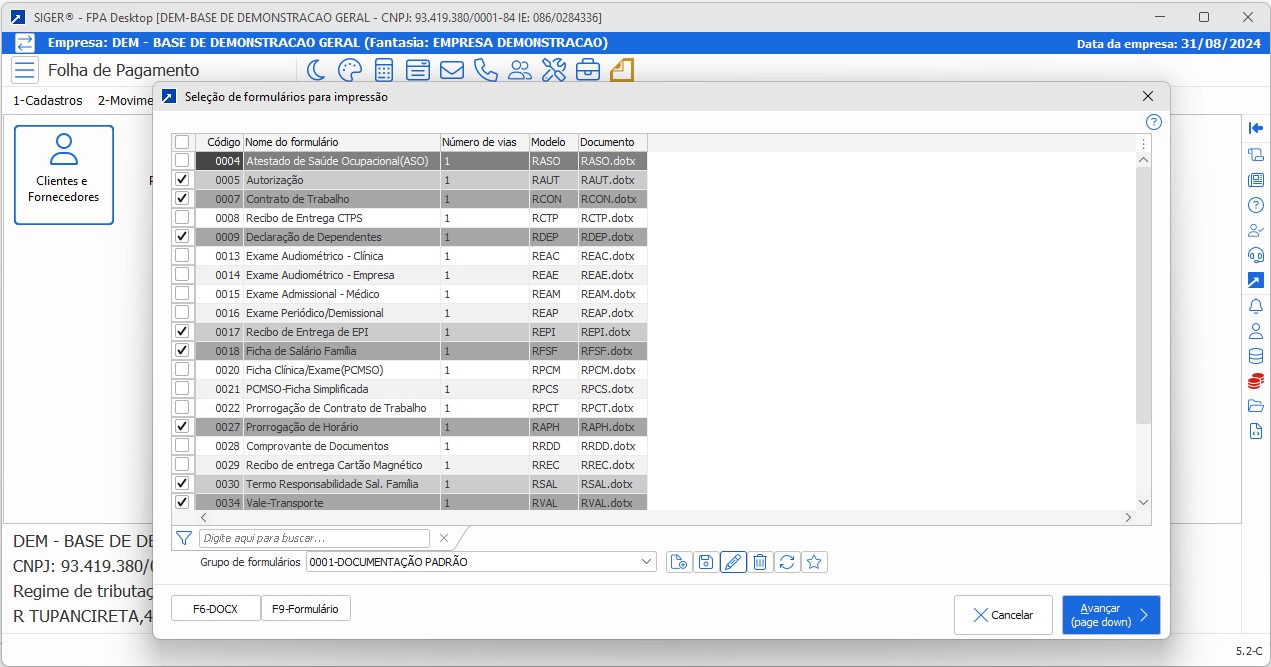Click the refresh icon beside form group
The height and width of the screenshot is (667, 1271).
(787, 562)
